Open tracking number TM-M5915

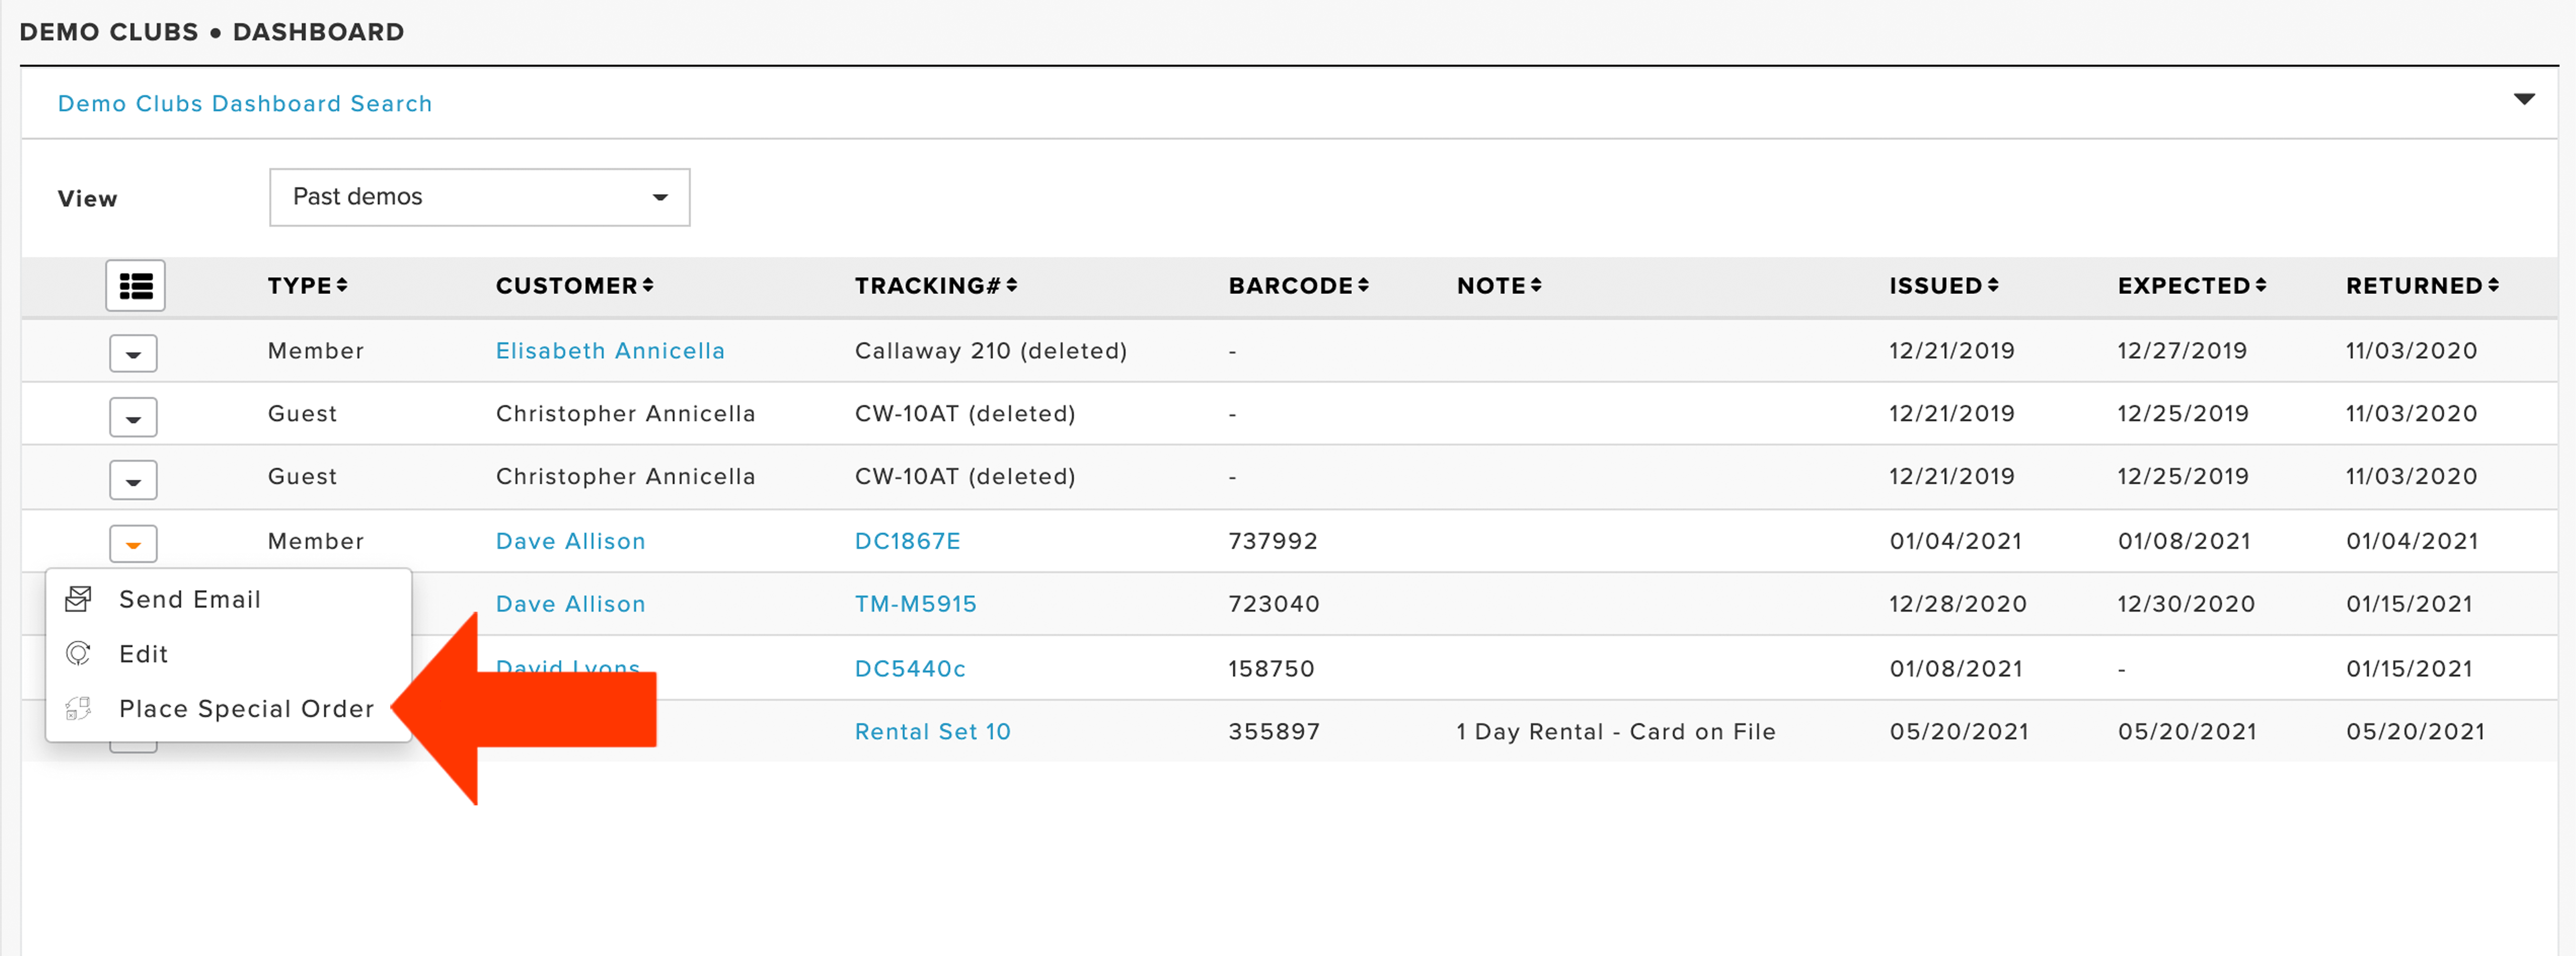(x=915, y=604)
